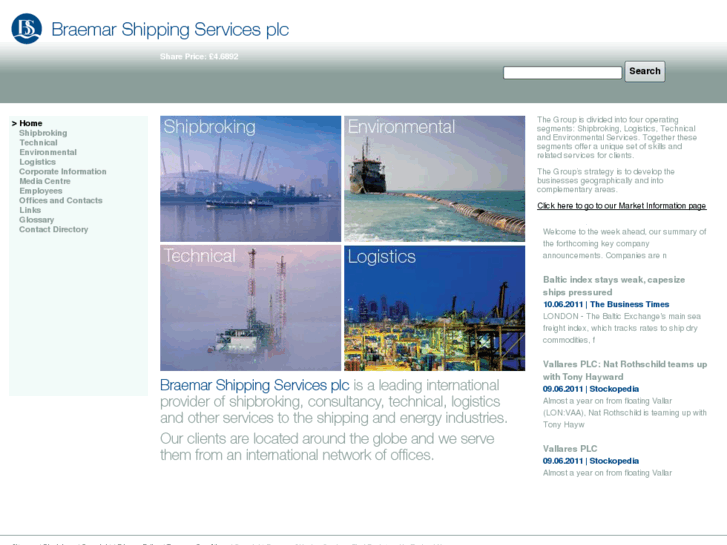Click the Search button
The width and height of the screenshot is (727, 545).
tap(644, 71)
